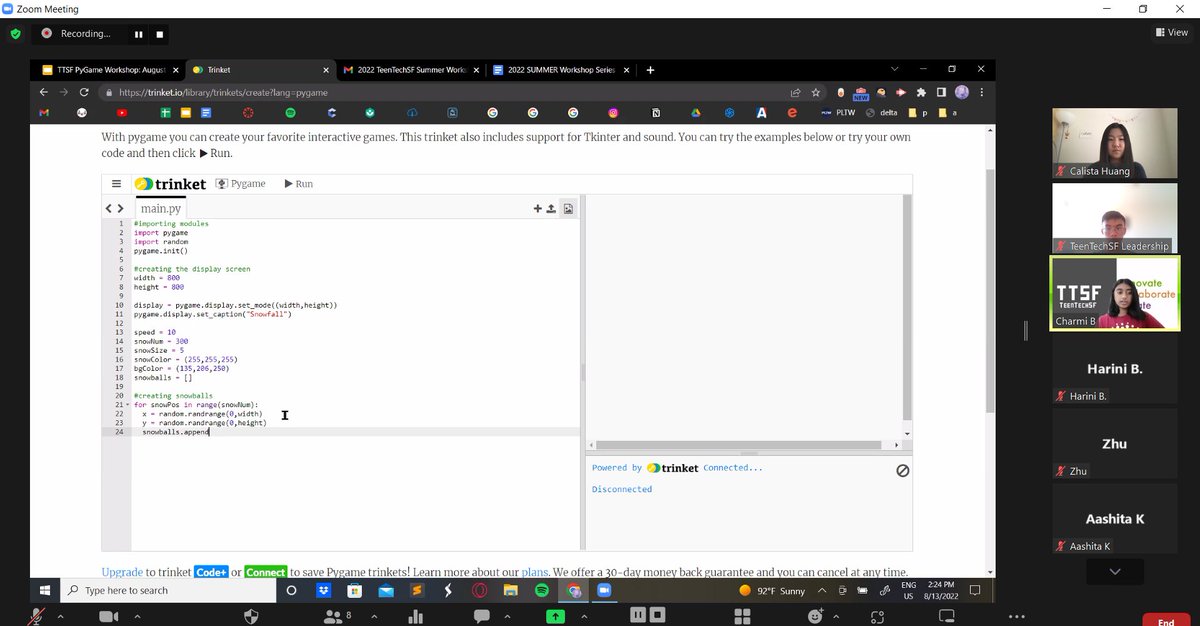Screen dimensions: 1200x626
Task: Go to previous file tab arrow
Action: 109,209
